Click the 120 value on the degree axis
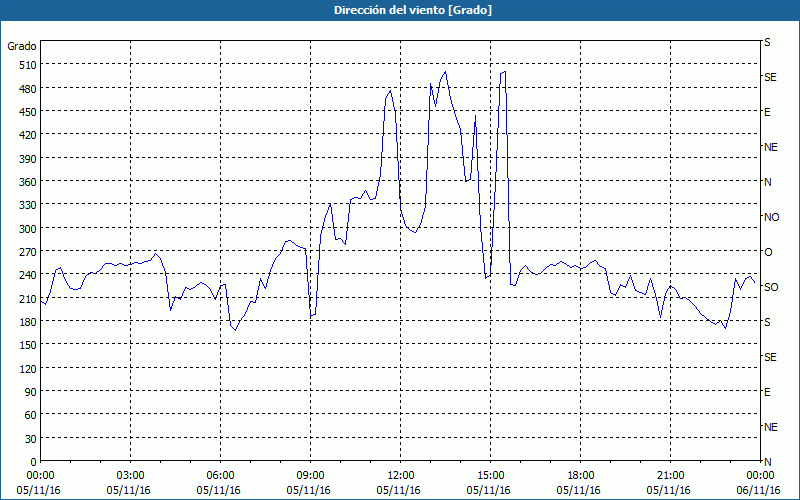The image size is (800, 500). (29, 368)
